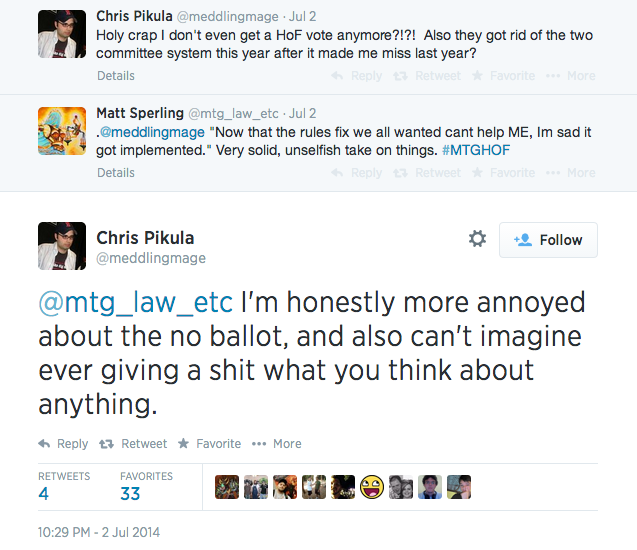Click Matt Sperling's display name
637x550 pixels.
tap(138, 113)
